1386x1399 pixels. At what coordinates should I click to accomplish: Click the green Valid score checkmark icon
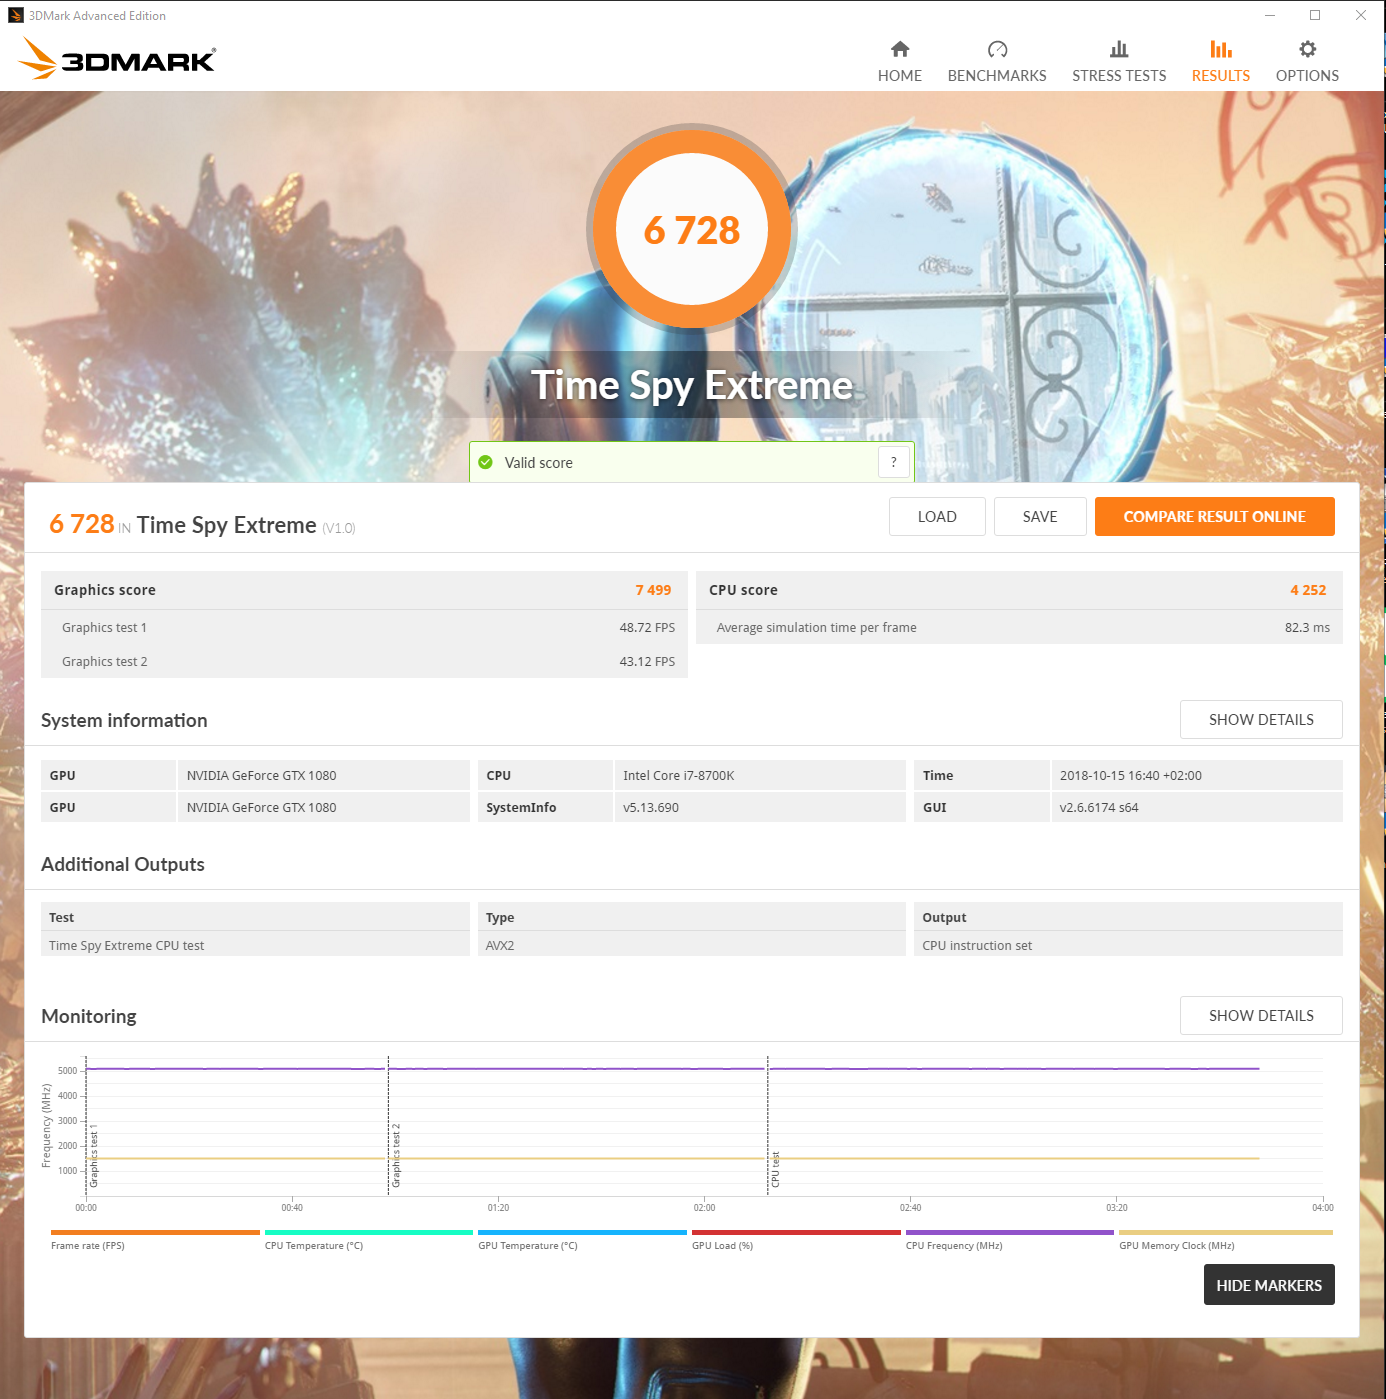pyautogui.click(x=485, y=462)
